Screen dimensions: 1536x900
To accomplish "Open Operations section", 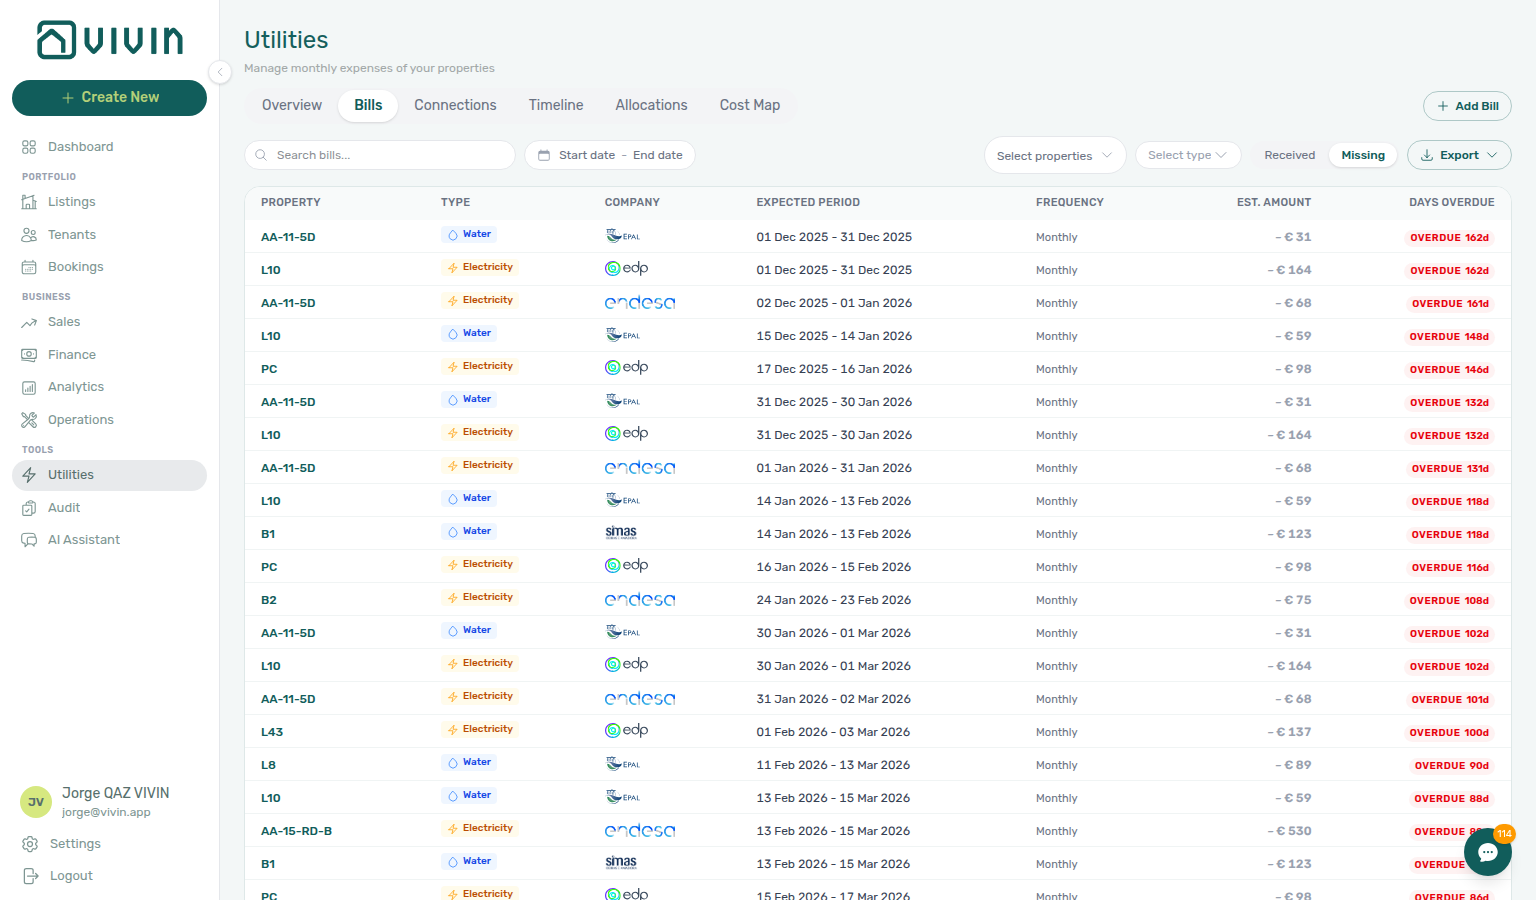I will click(x=80, y=420).
